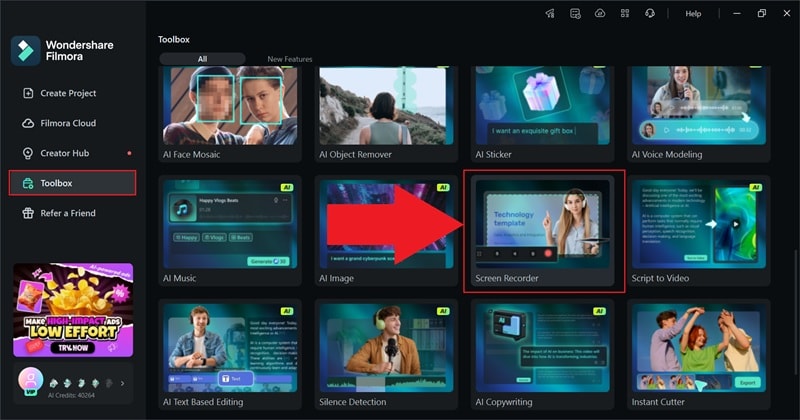
Task: Switch to the New Features tab
Action: point(289,59)
